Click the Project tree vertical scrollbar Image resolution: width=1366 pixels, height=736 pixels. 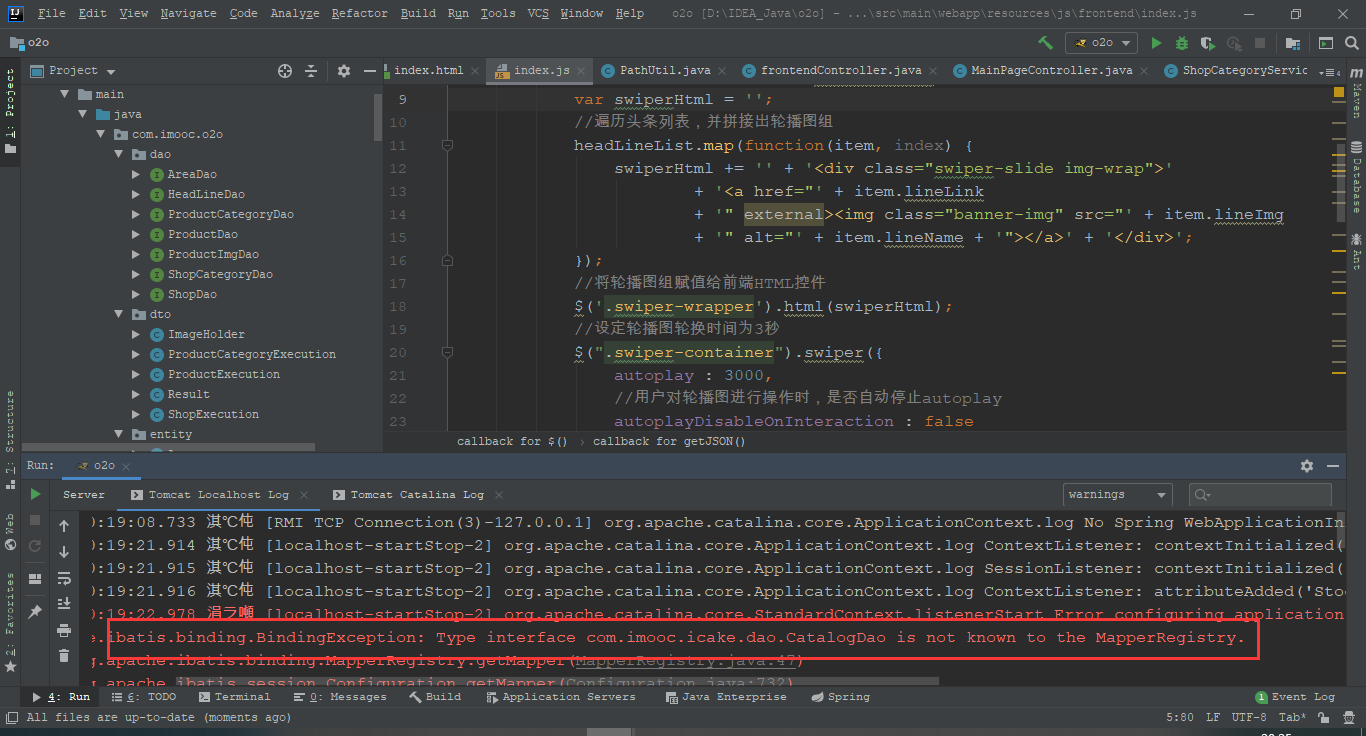(x=378, y=118)
